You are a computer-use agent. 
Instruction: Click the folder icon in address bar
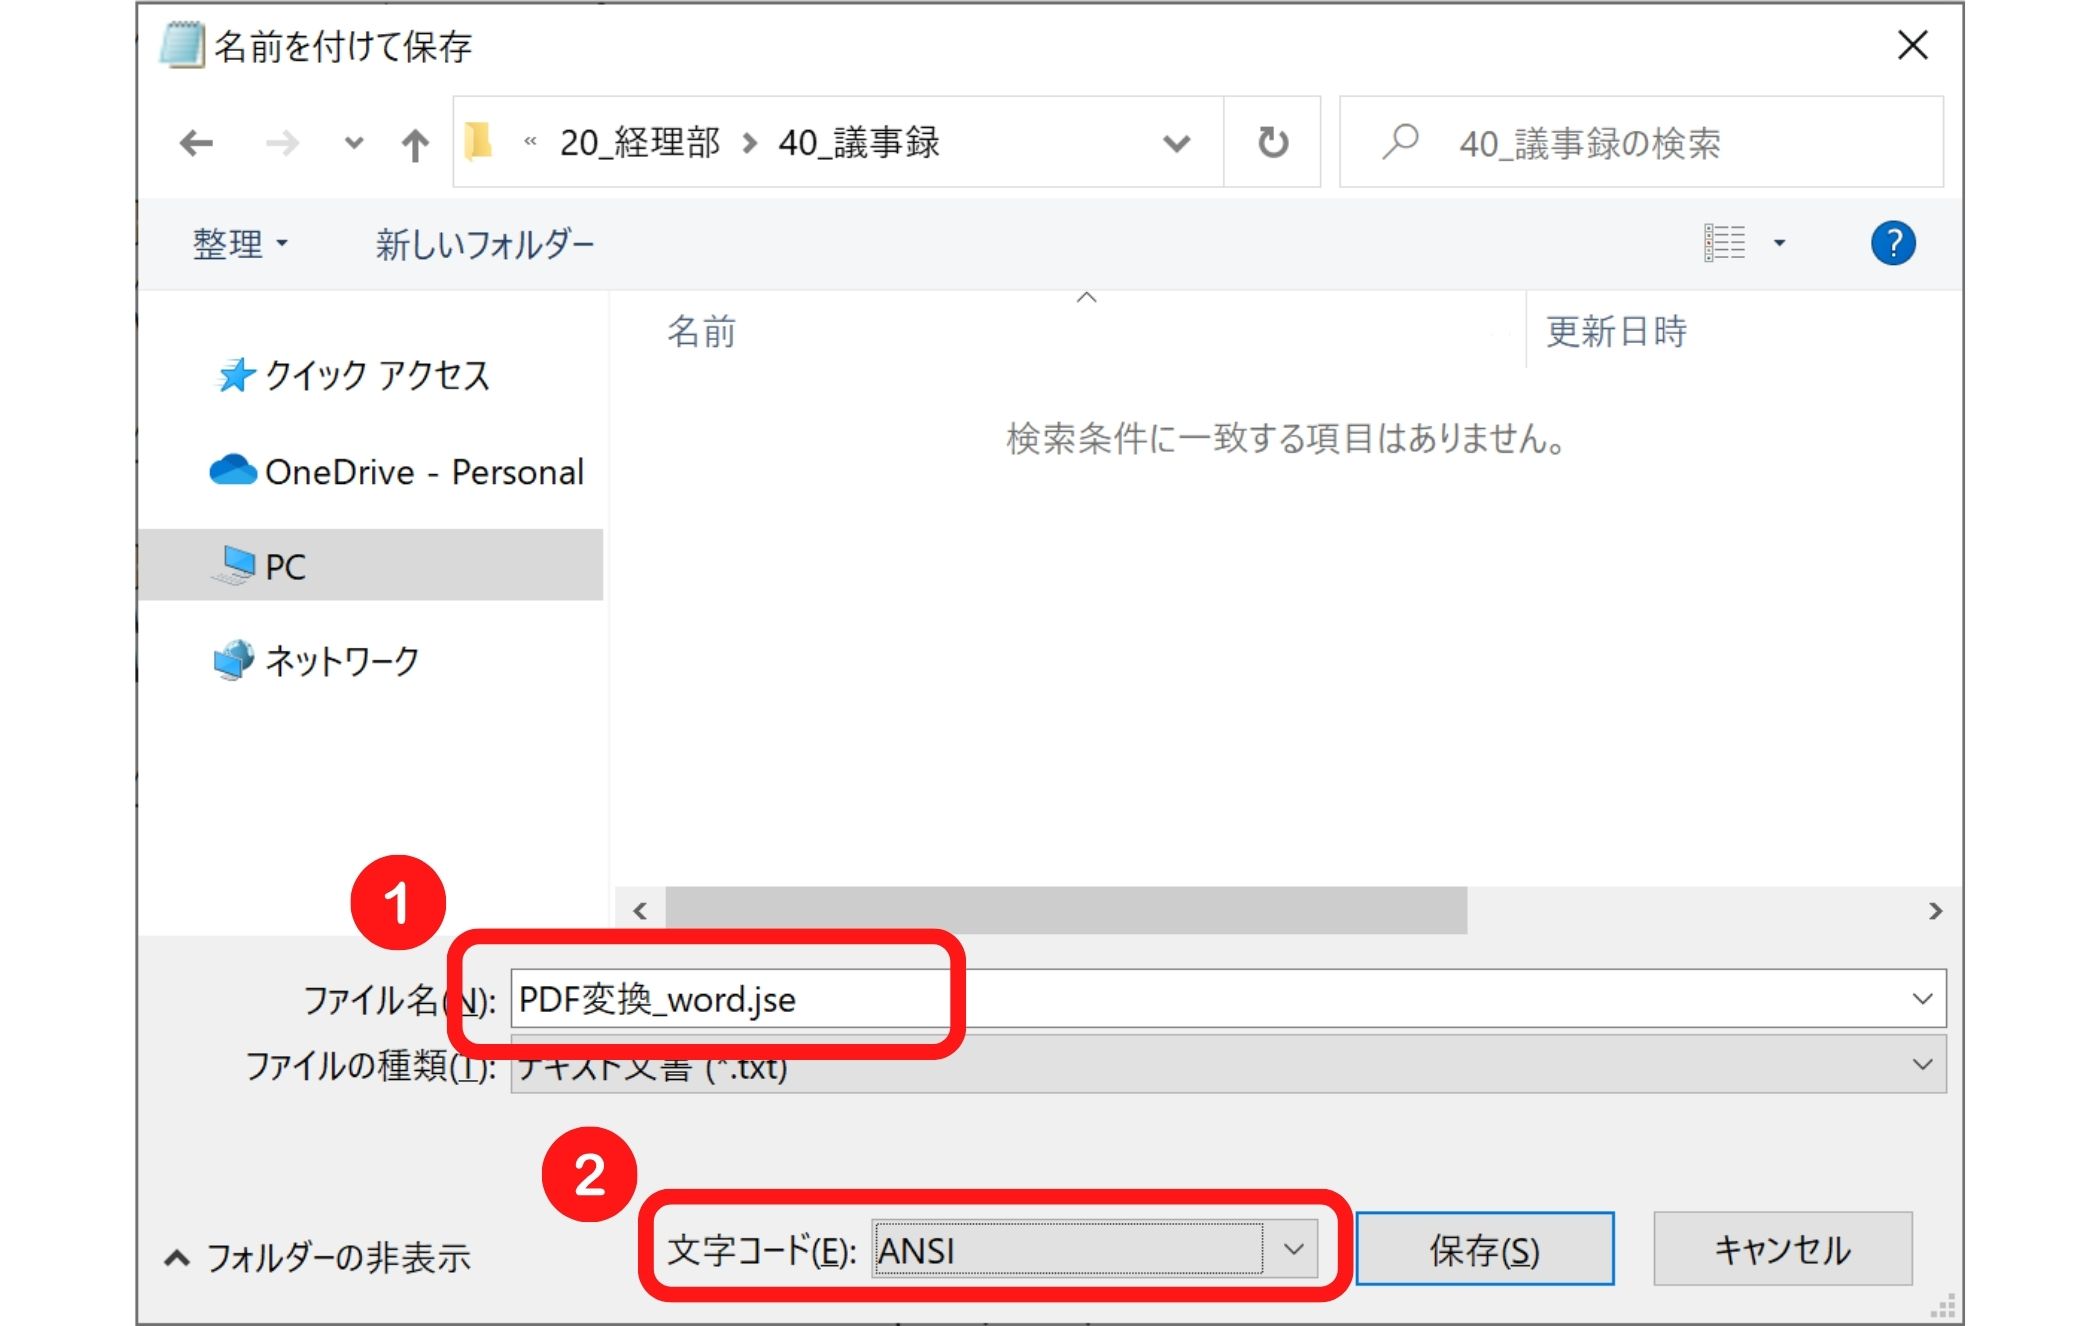[x=478, y=141]
